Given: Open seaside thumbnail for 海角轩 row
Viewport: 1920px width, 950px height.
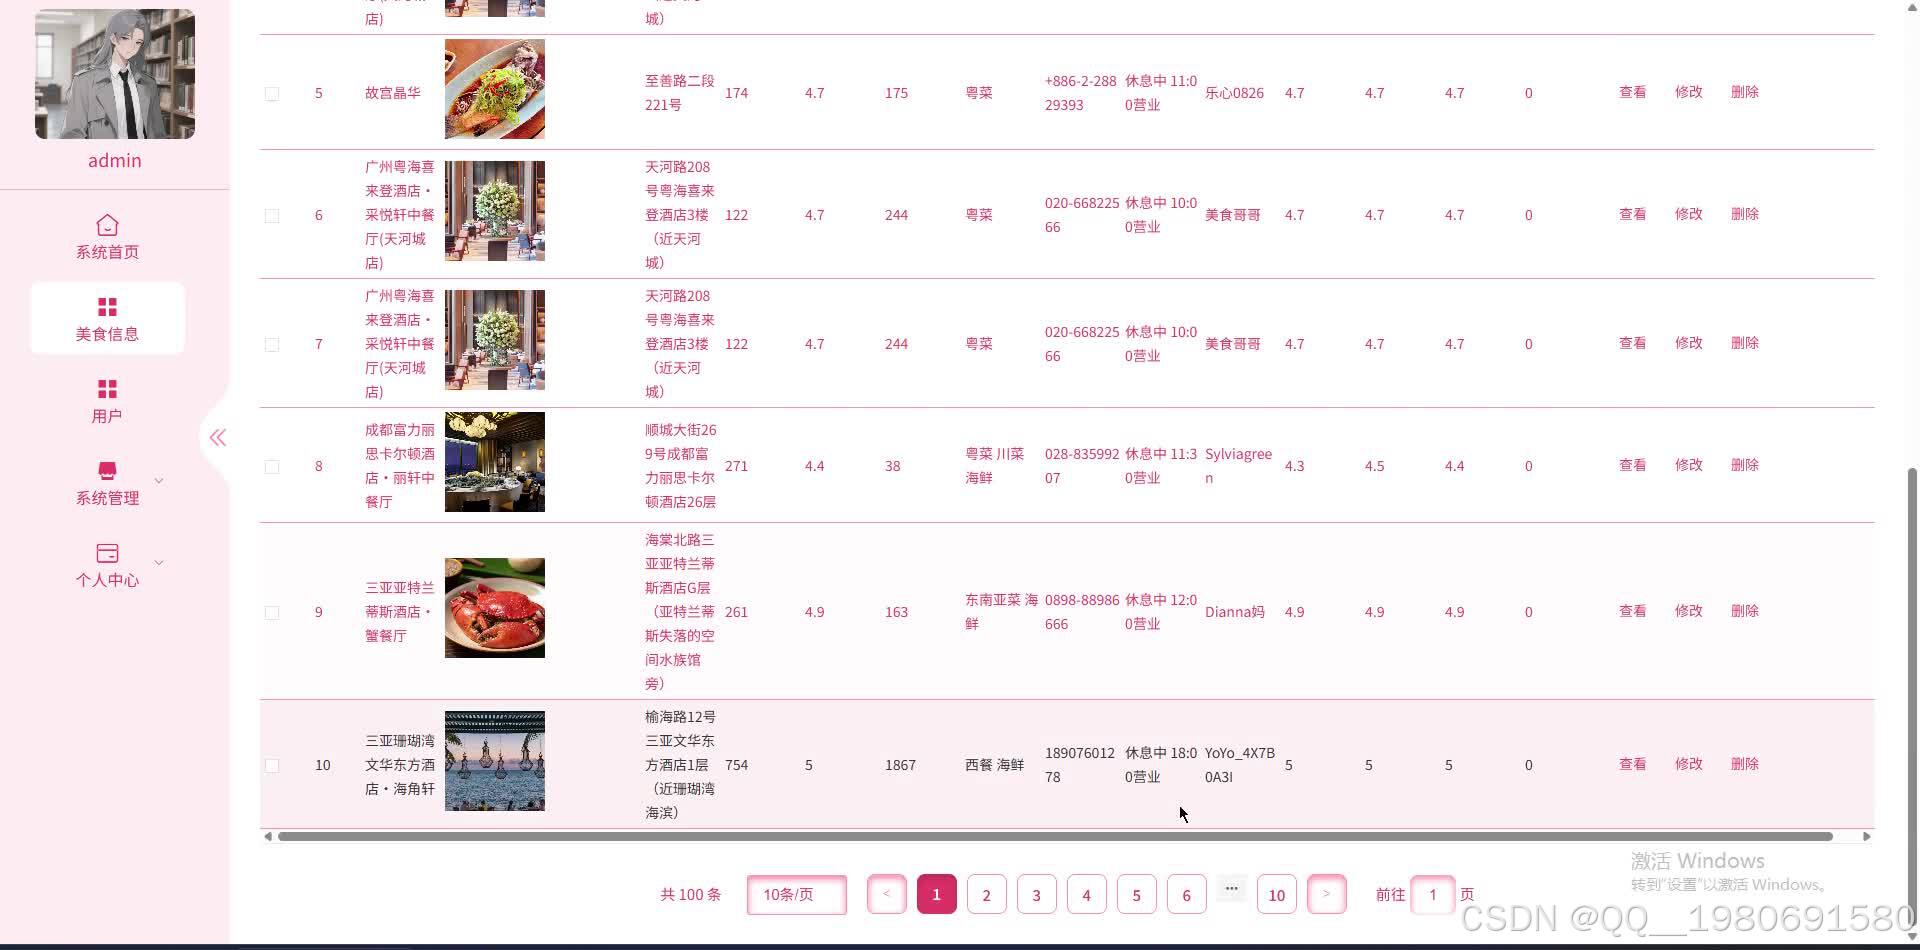Looking at the screenshot, I should coord(495,761).
